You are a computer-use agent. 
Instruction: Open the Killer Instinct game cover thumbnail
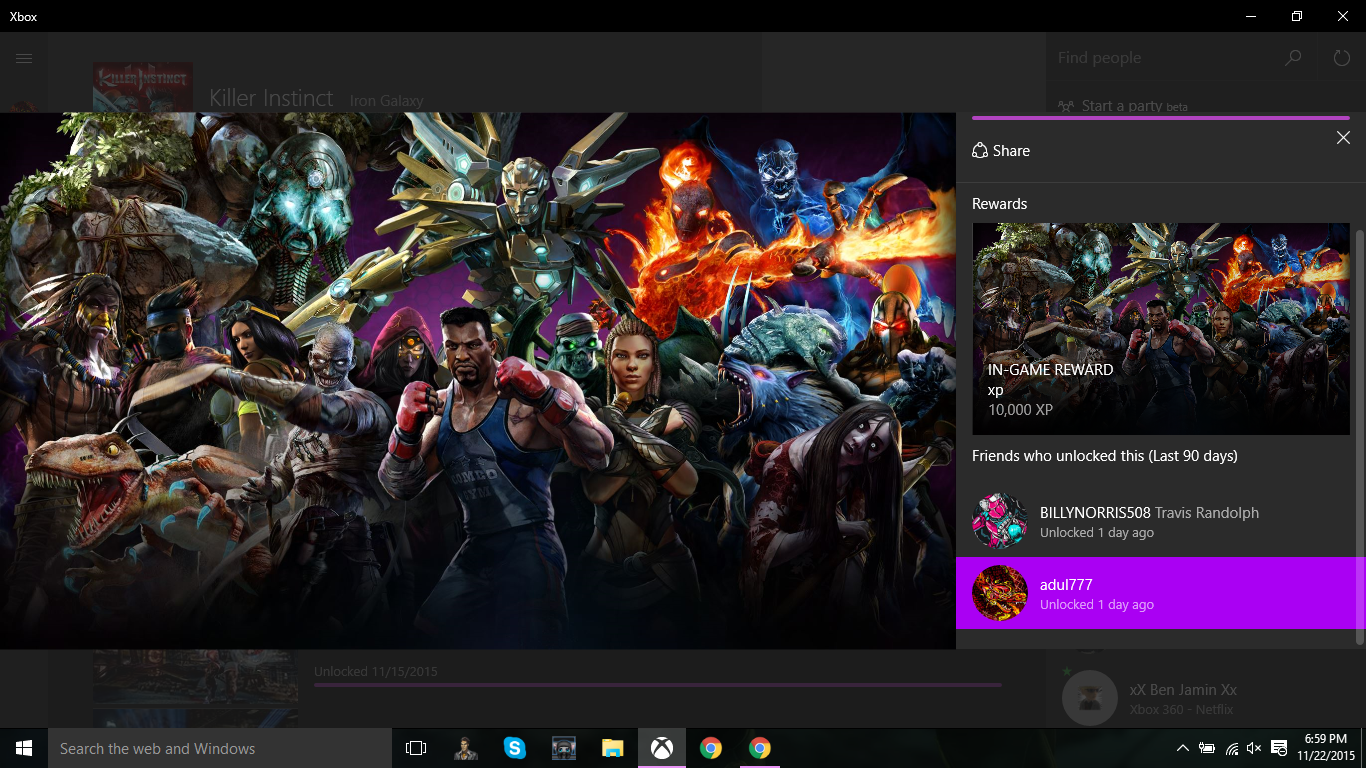click(143, 87)
